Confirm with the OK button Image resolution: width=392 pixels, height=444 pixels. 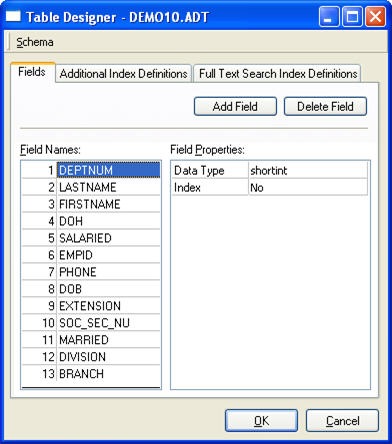261,421
